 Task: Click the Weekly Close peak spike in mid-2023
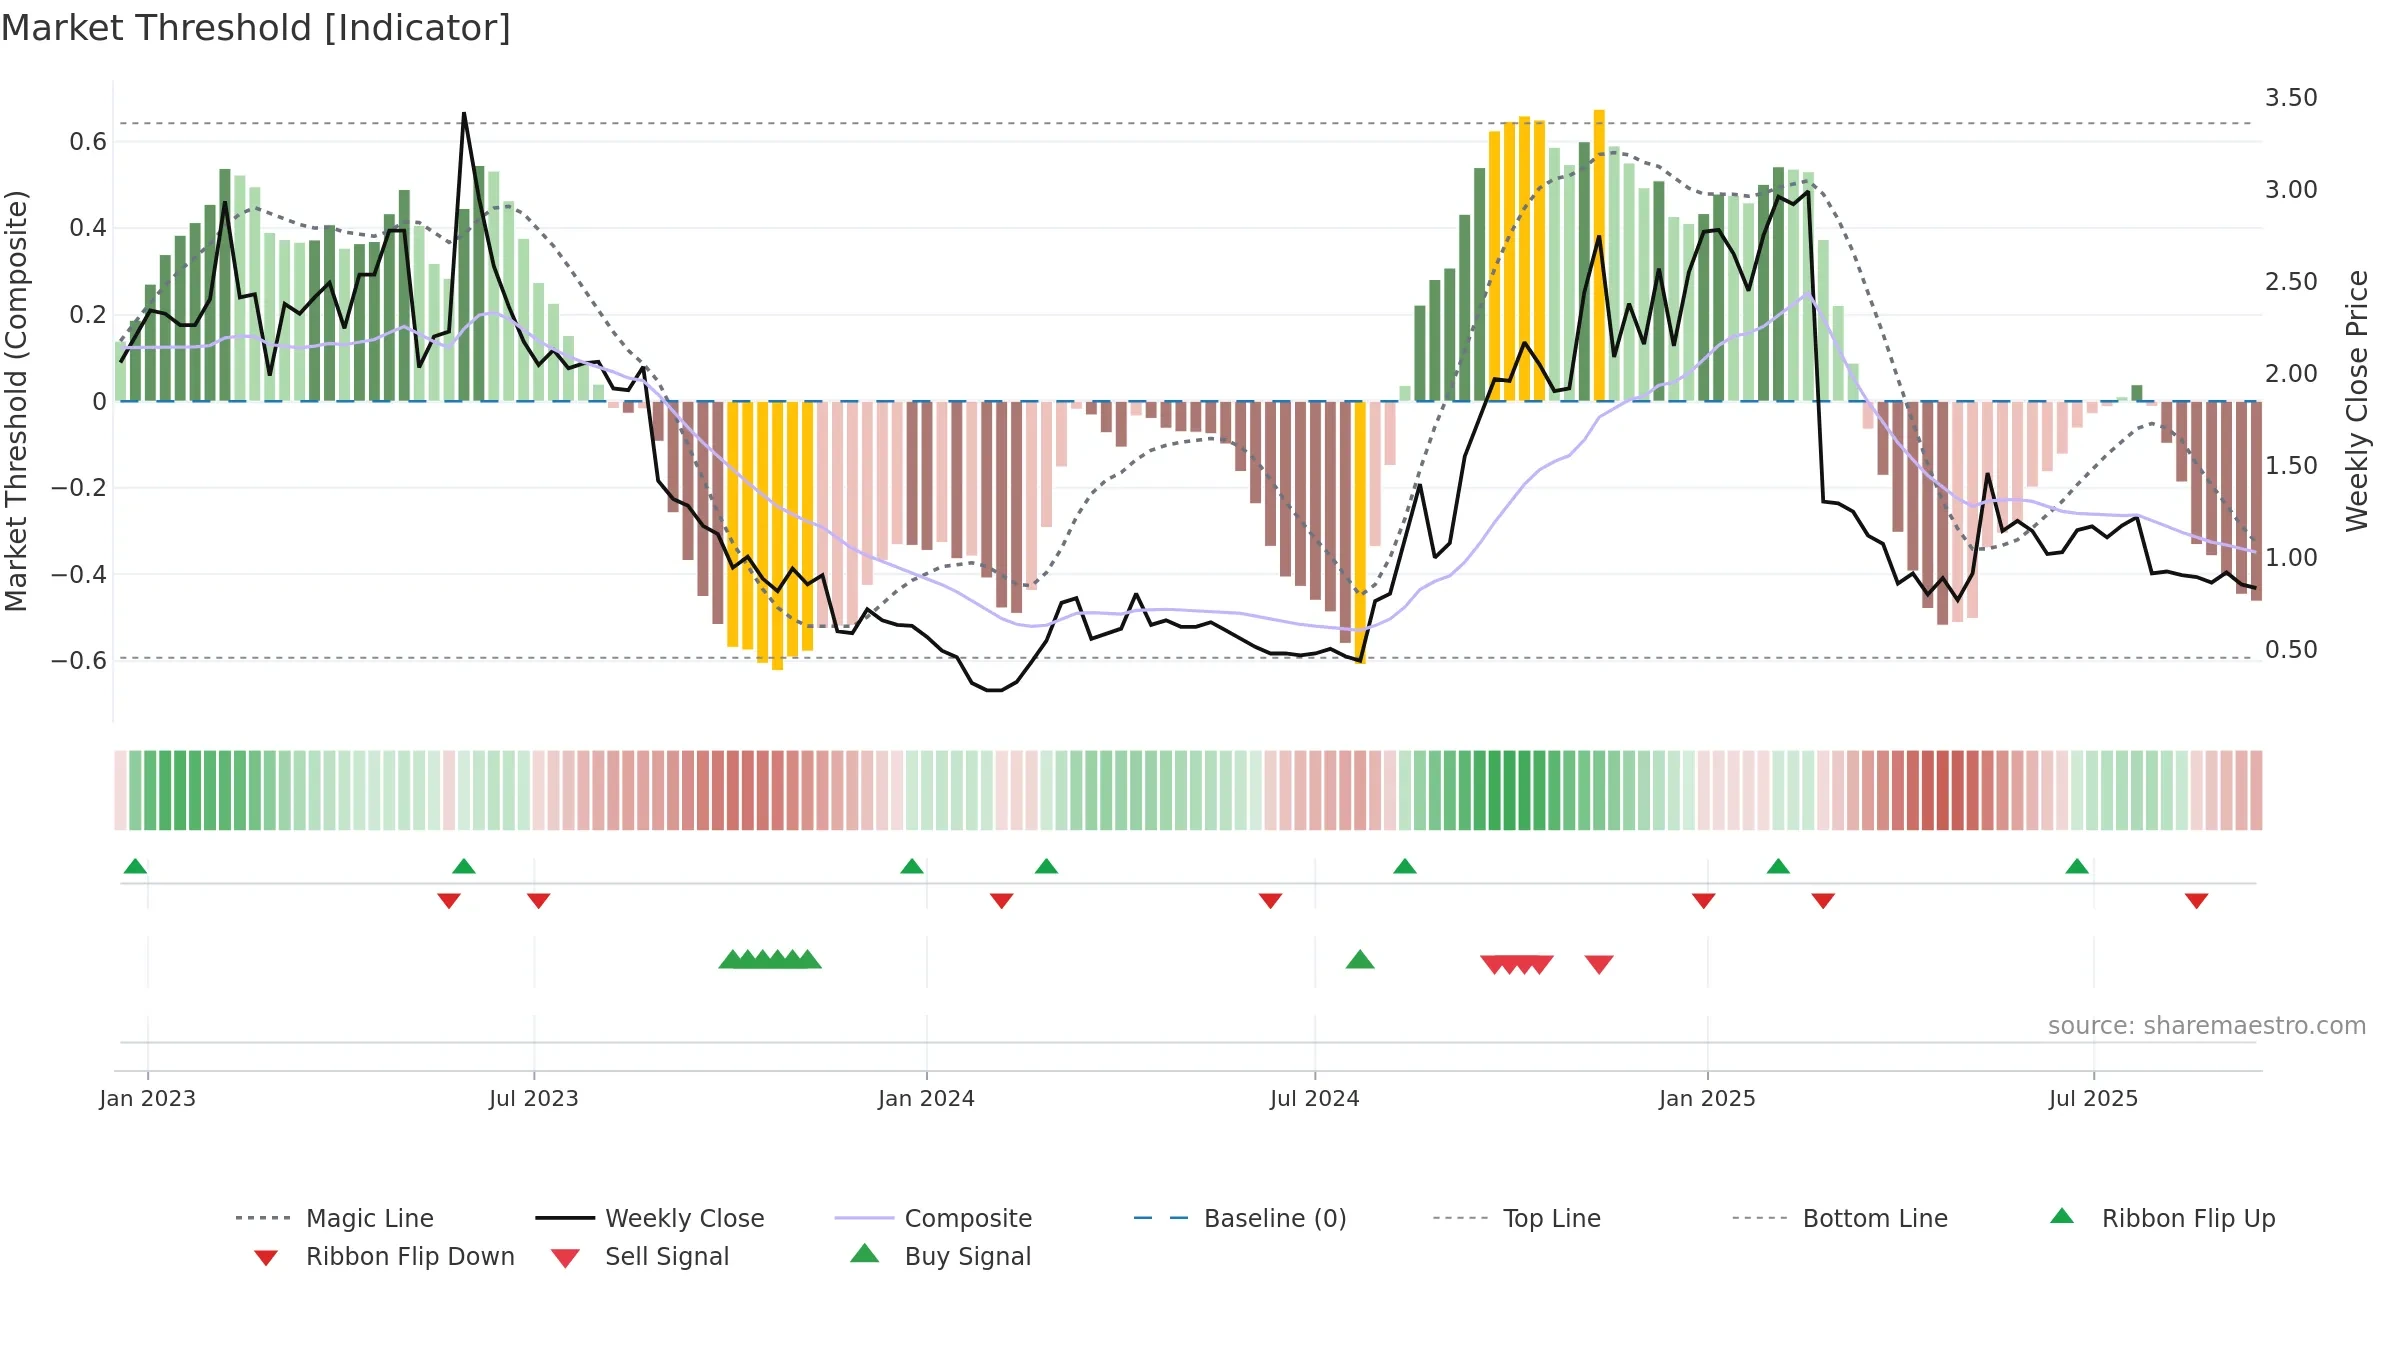point(464,114)
